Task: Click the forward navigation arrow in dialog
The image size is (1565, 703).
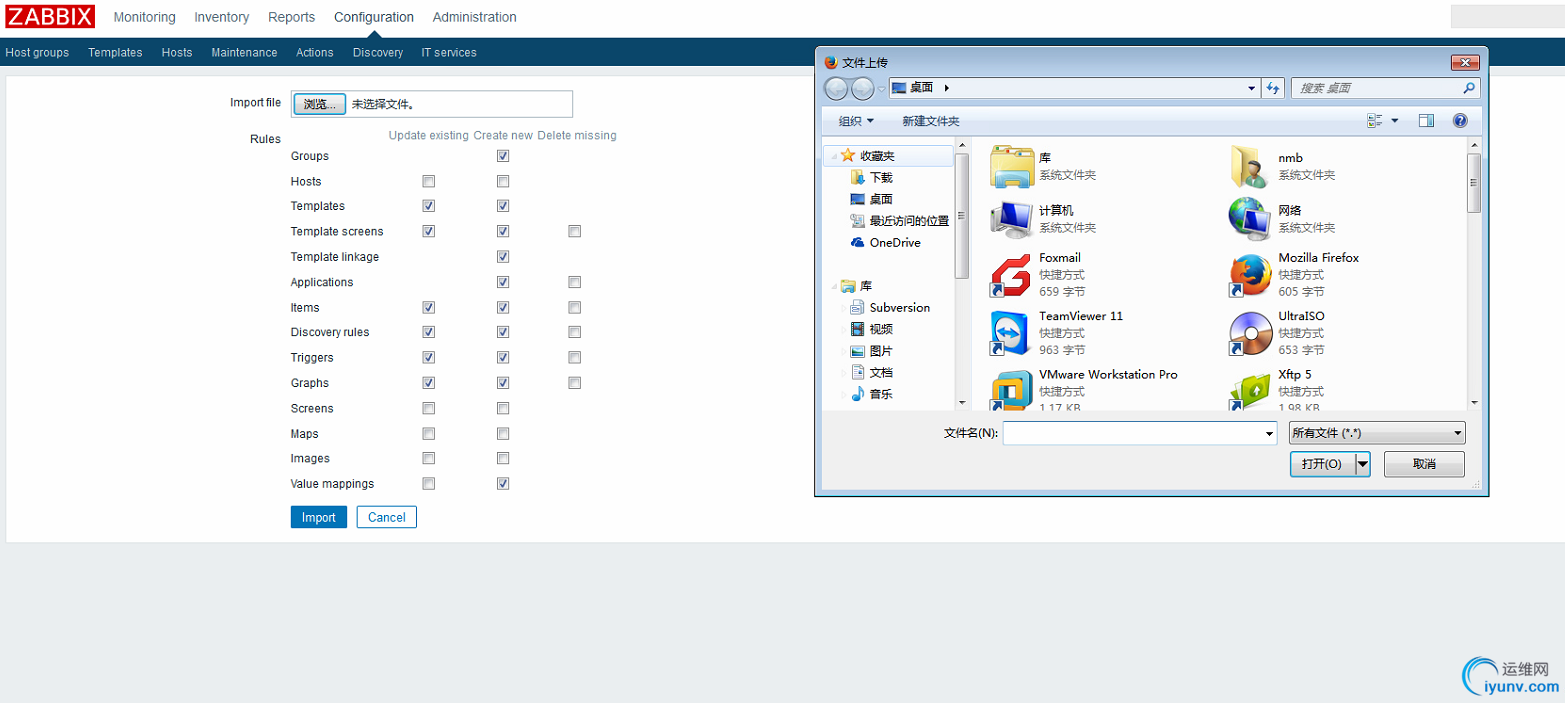Action: 862,88
